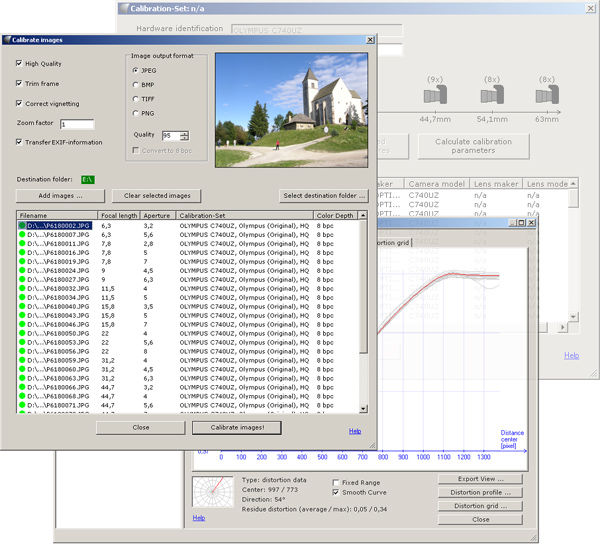600x544 pixels.
Task: Click the 54,1mm lens zoom icon
Action: coord(492,94)
